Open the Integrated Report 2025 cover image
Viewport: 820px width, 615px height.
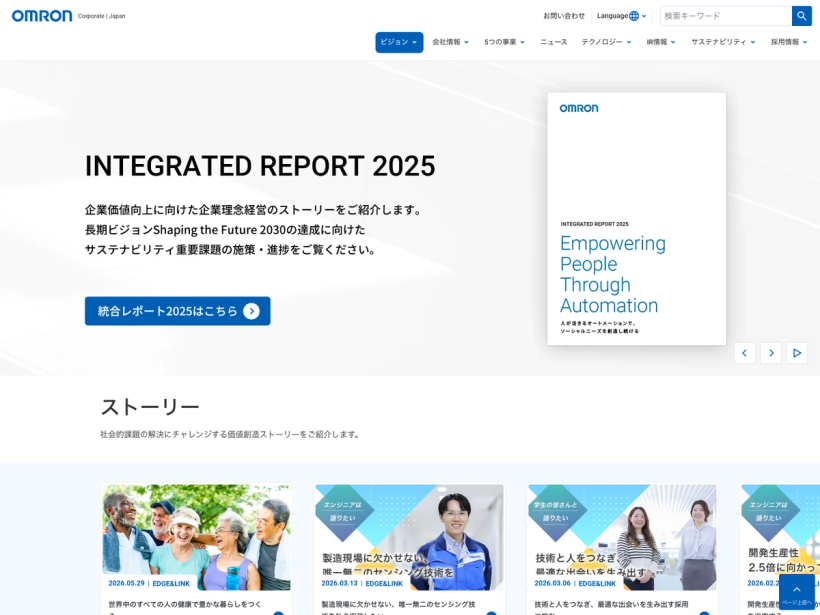pyautogui.click(x=636, y=219)
